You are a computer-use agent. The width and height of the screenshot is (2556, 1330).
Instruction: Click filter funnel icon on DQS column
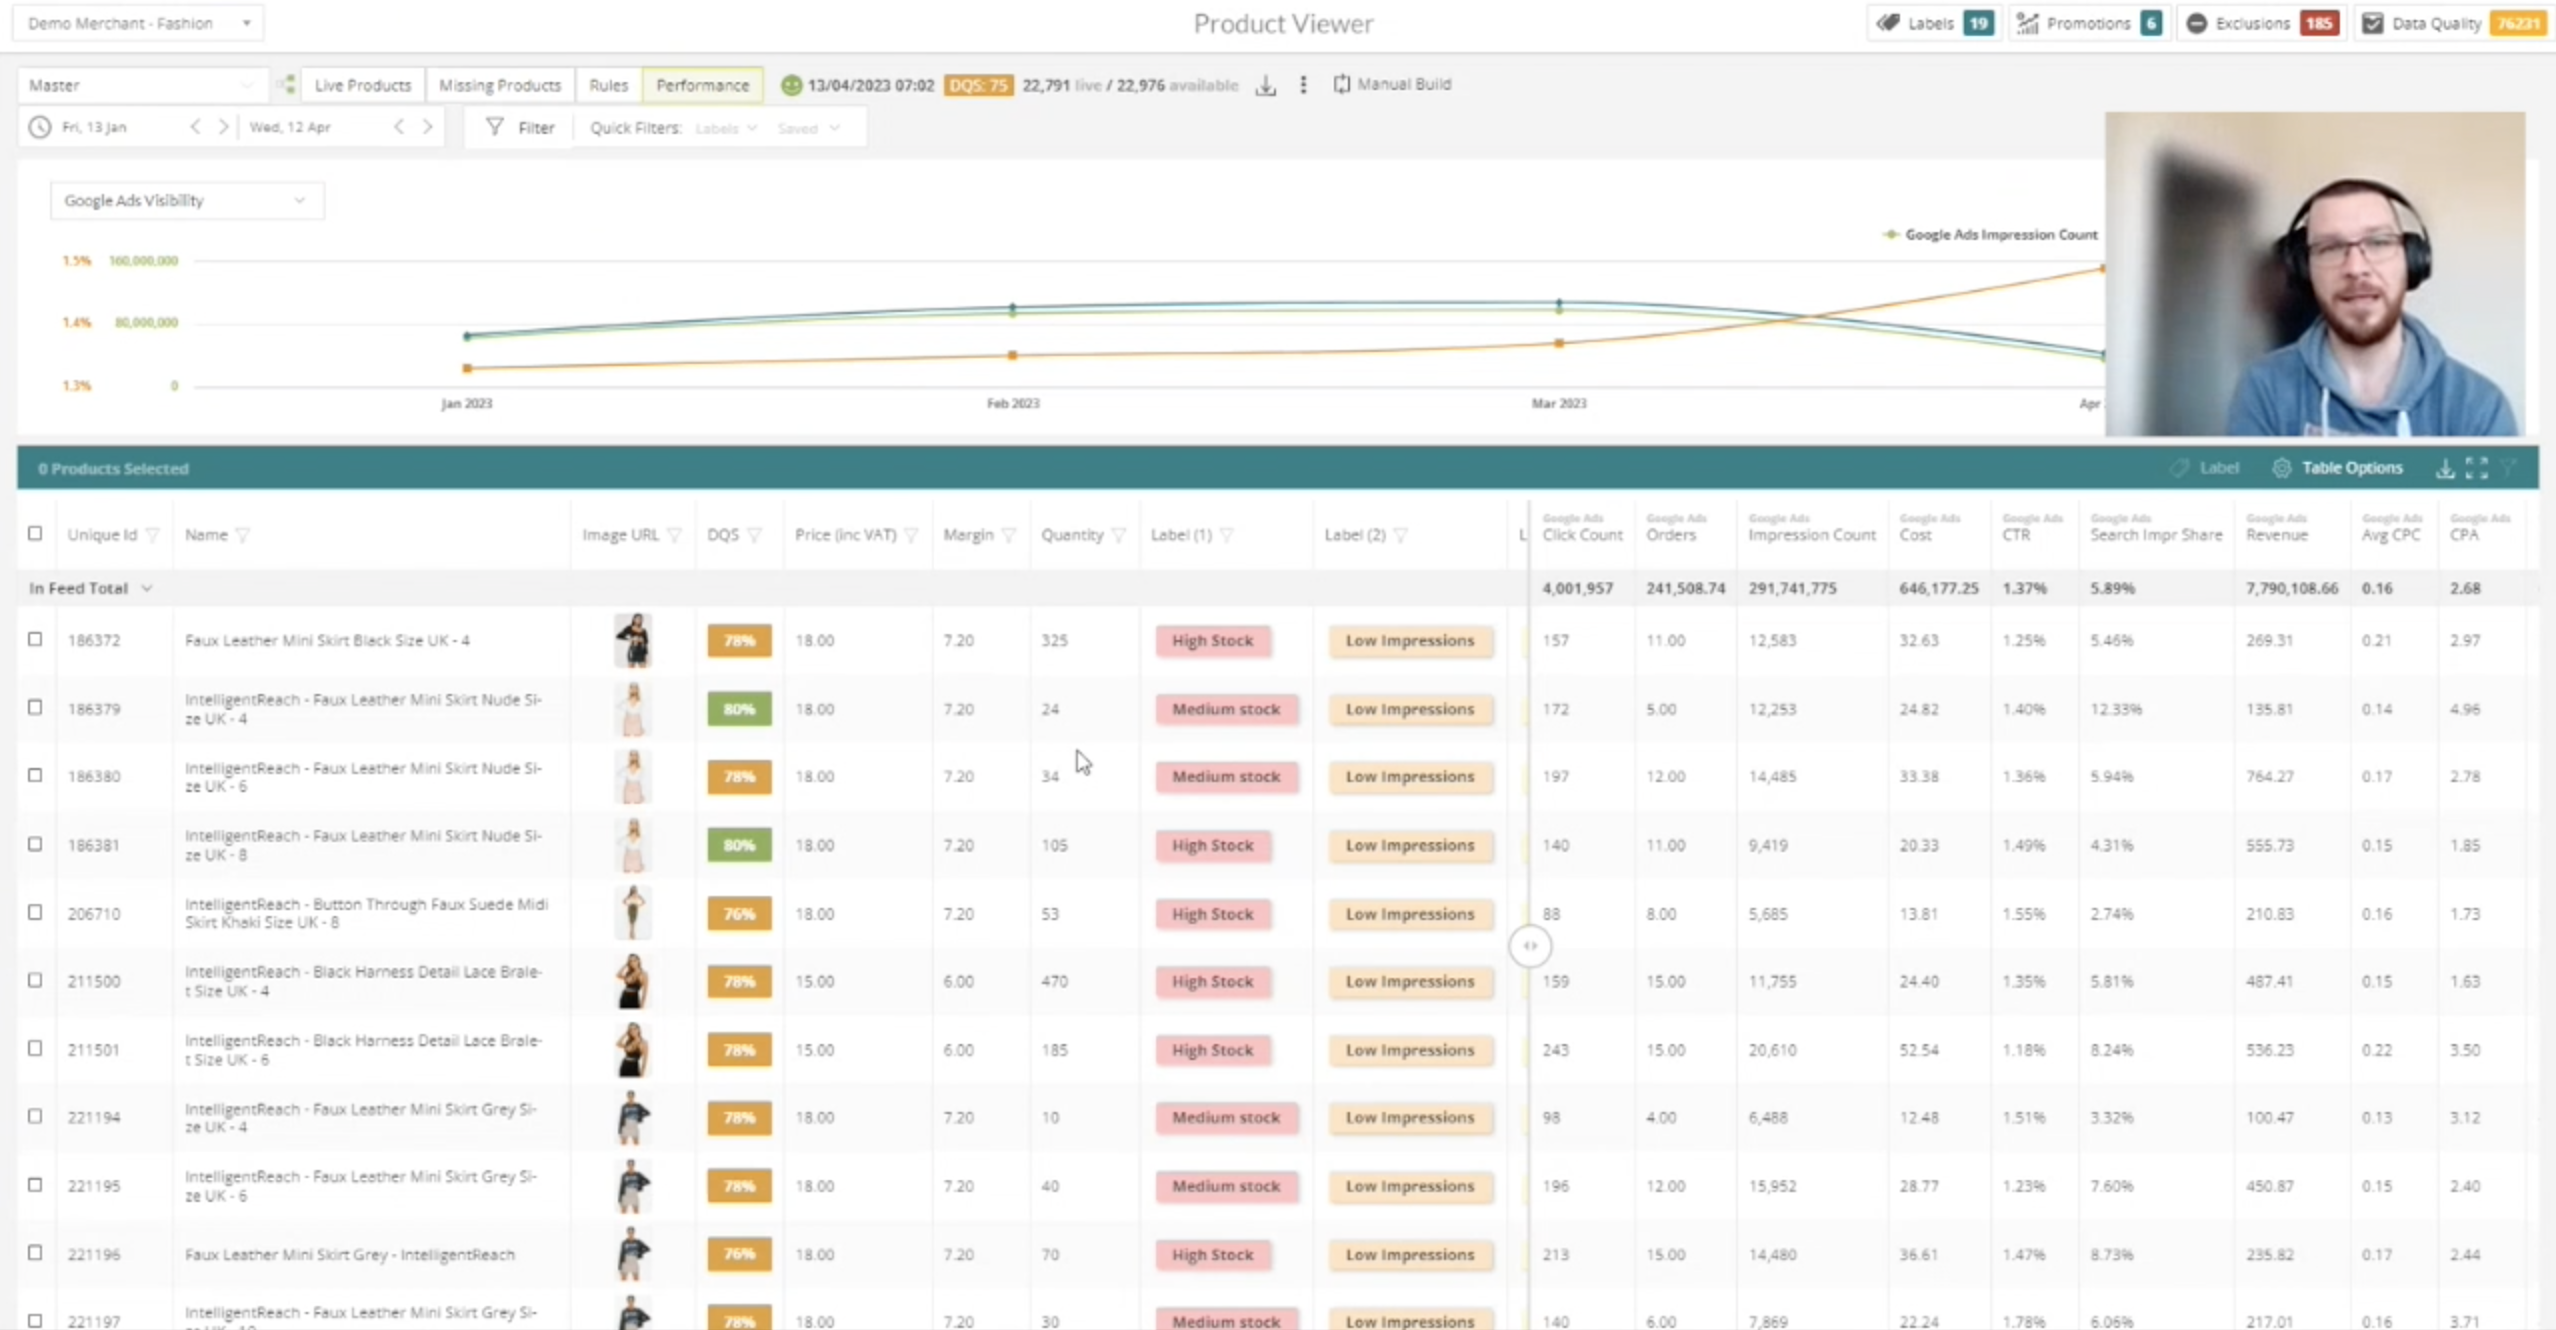(755, 535)
